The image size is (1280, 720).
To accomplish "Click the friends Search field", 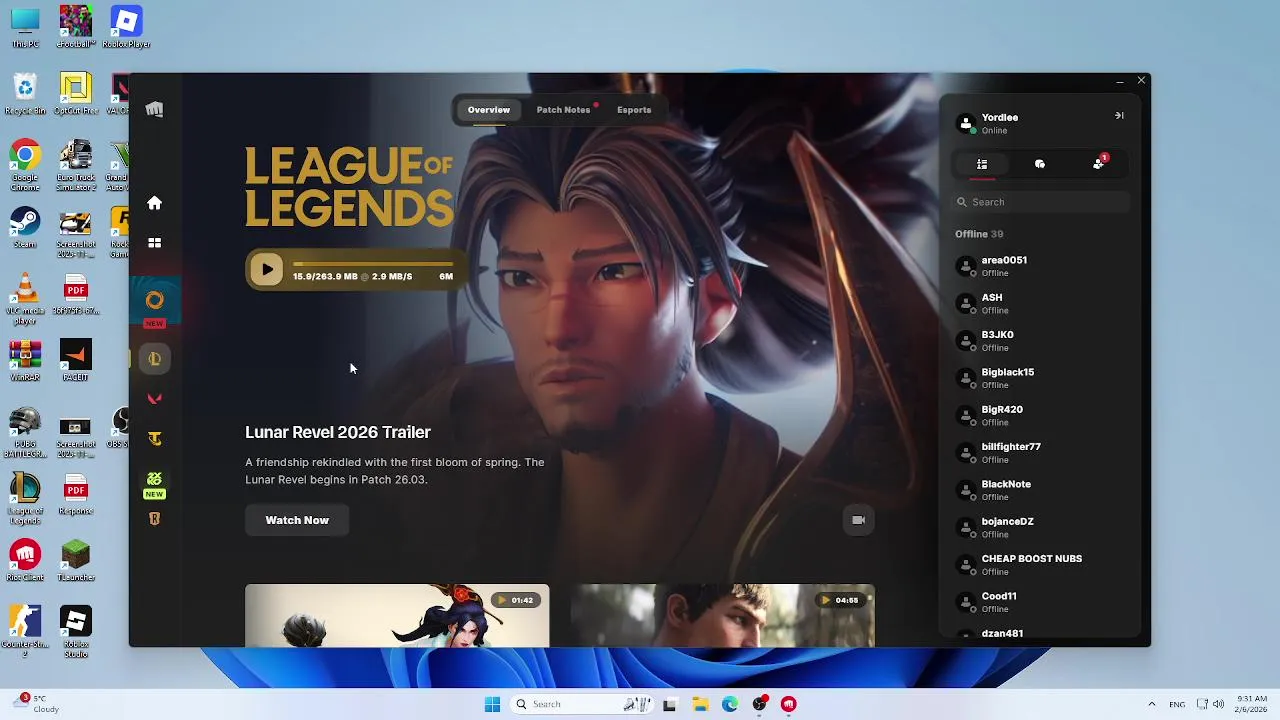I will click(1040, 202).
